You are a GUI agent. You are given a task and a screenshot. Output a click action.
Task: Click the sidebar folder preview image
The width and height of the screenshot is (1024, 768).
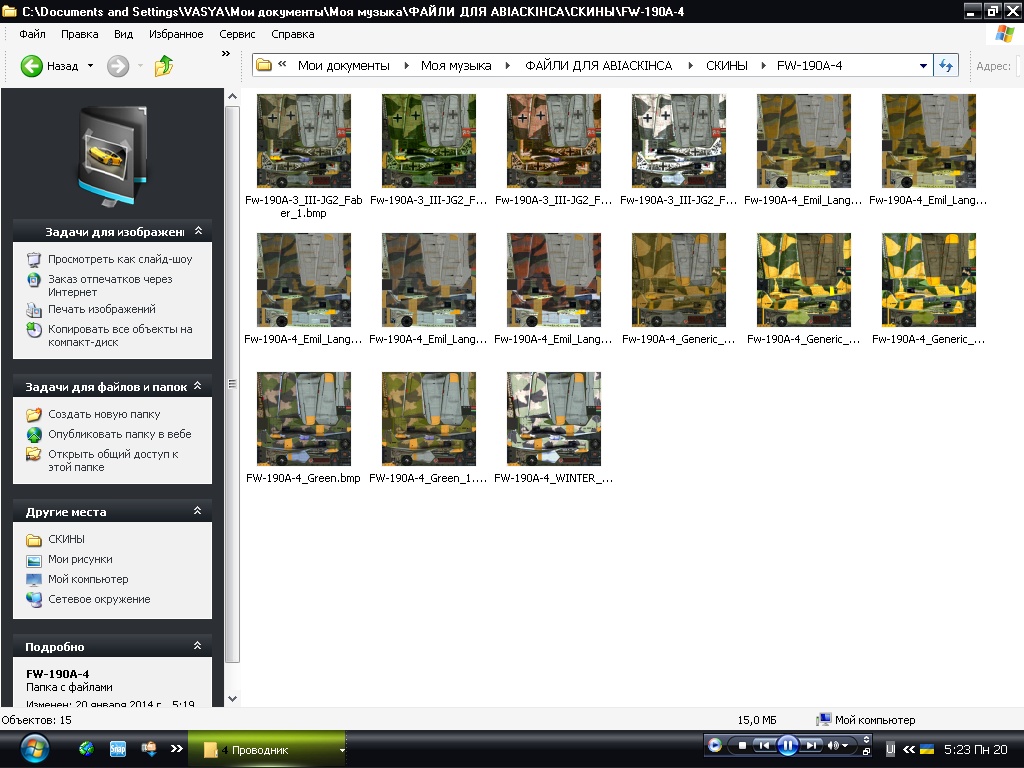(x=112, y=157)
